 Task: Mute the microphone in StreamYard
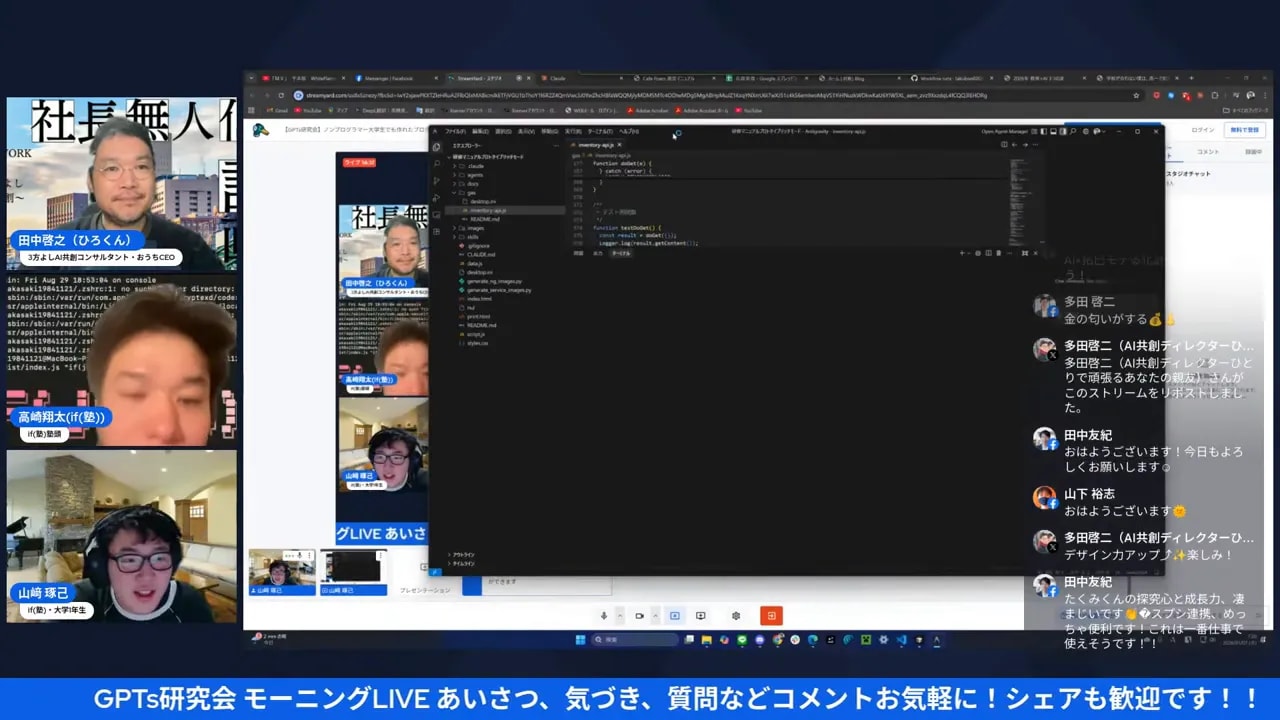click(604, 615)
